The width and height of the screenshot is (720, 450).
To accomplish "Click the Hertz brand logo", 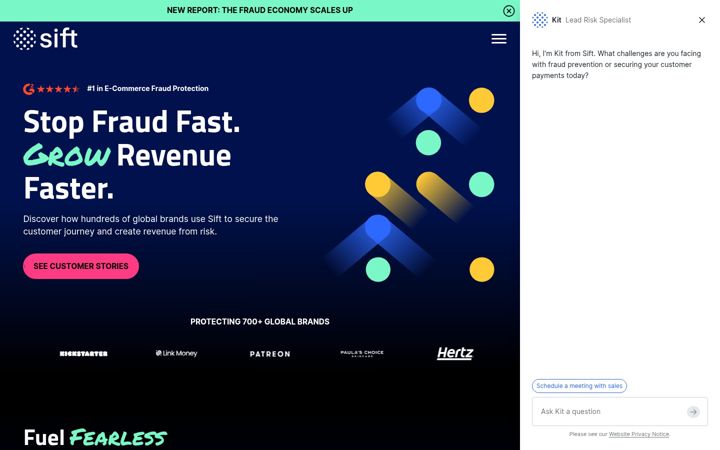I will coord(455,353).
